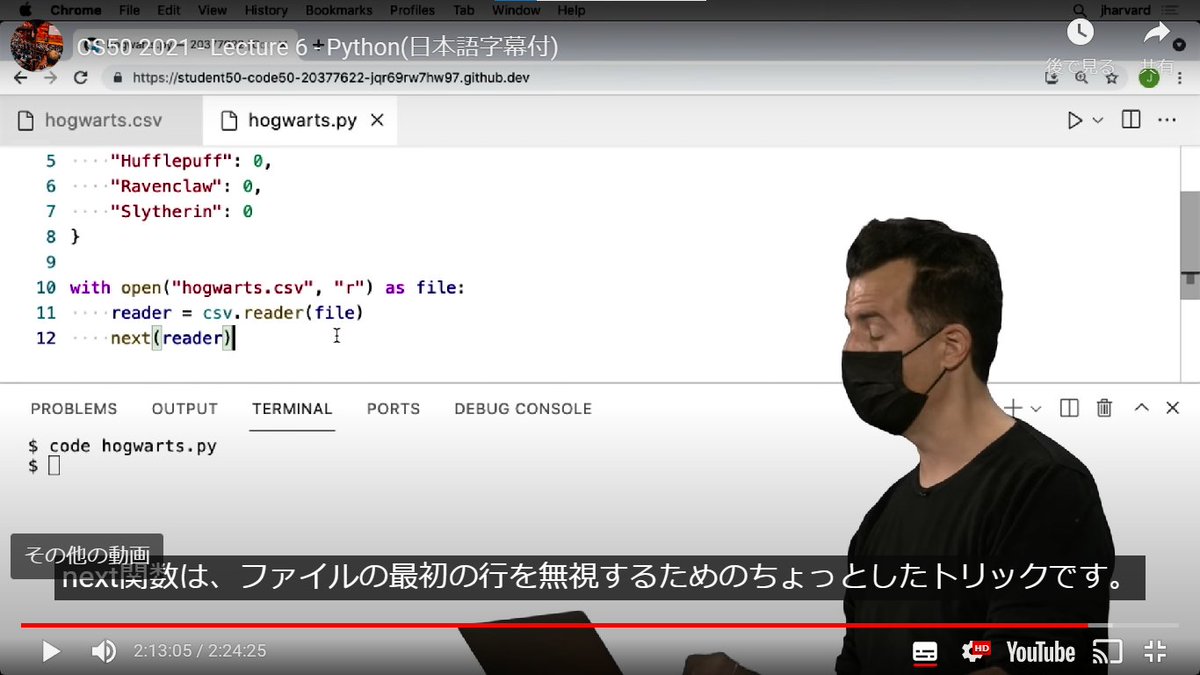
Task: Click the 'csv.reader(file)' code on line 11
Action: coord(283,313)
